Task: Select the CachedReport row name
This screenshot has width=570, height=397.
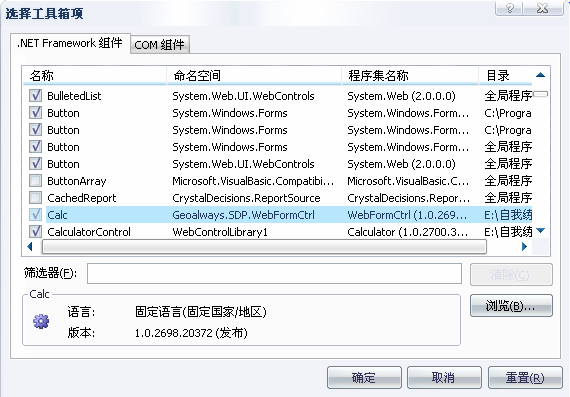Action: tap(82, 198)
